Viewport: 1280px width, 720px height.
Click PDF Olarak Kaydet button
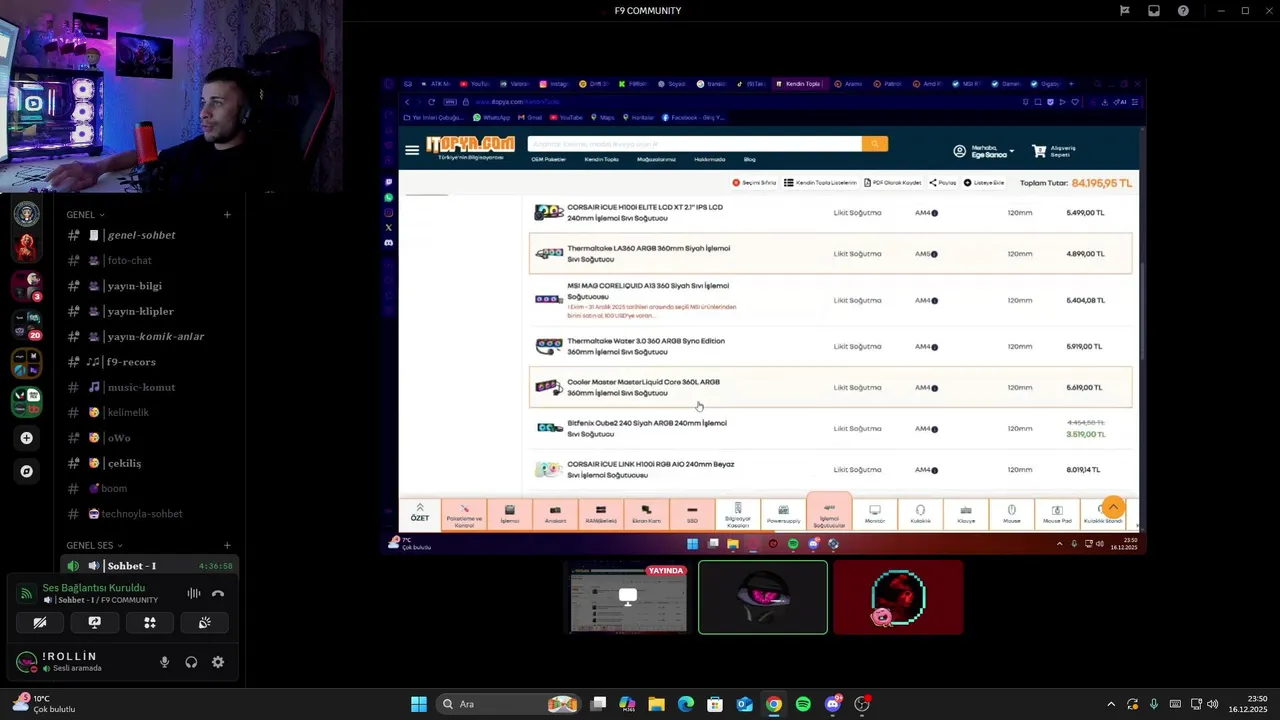pyautogui.click(x=892, y=183)
